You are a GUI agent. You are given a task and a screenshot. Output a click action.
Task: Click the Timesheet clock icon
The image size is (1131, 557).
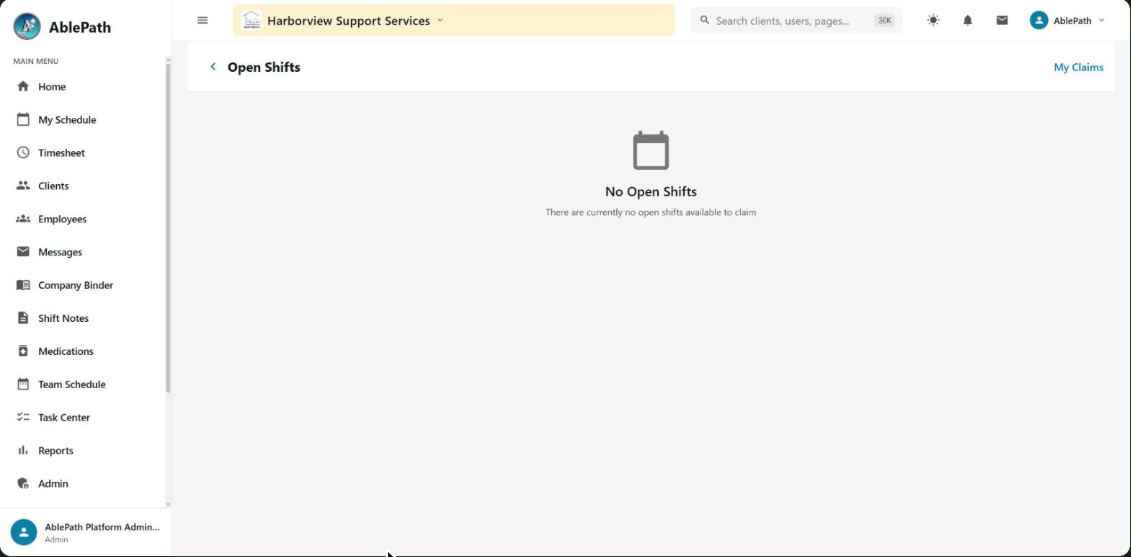(x=23, y=153)
